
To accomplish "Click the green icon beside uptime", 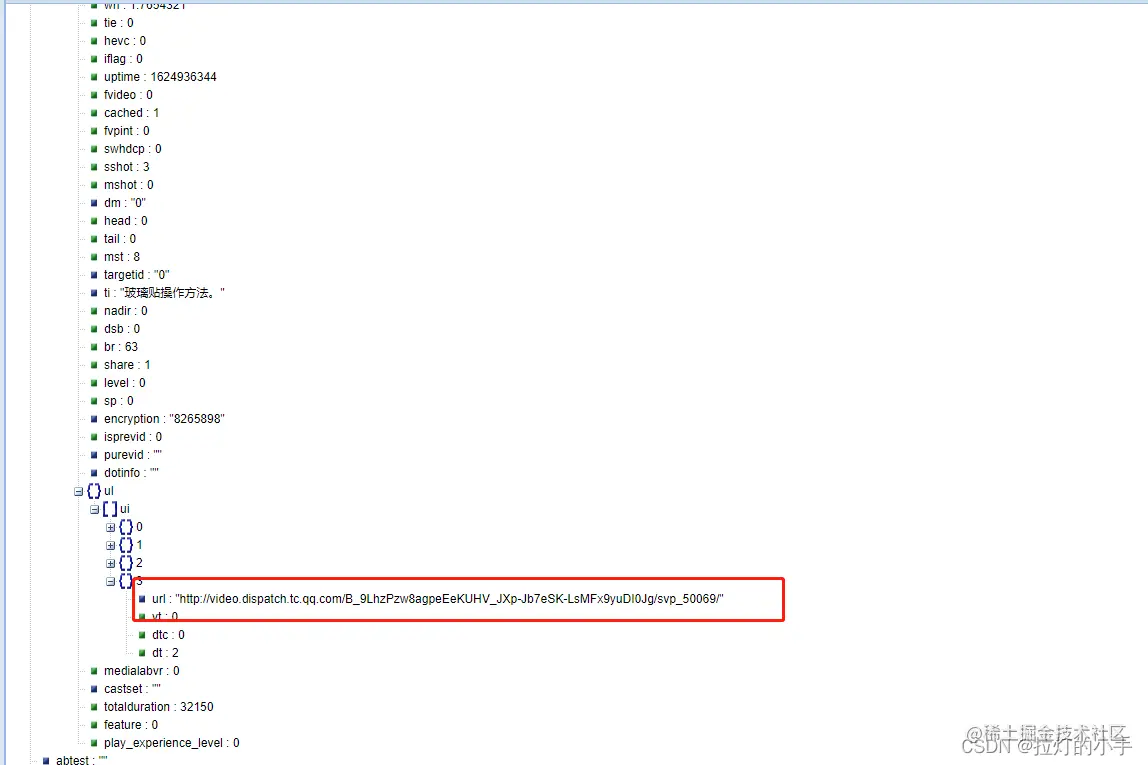I will [94, 77].
